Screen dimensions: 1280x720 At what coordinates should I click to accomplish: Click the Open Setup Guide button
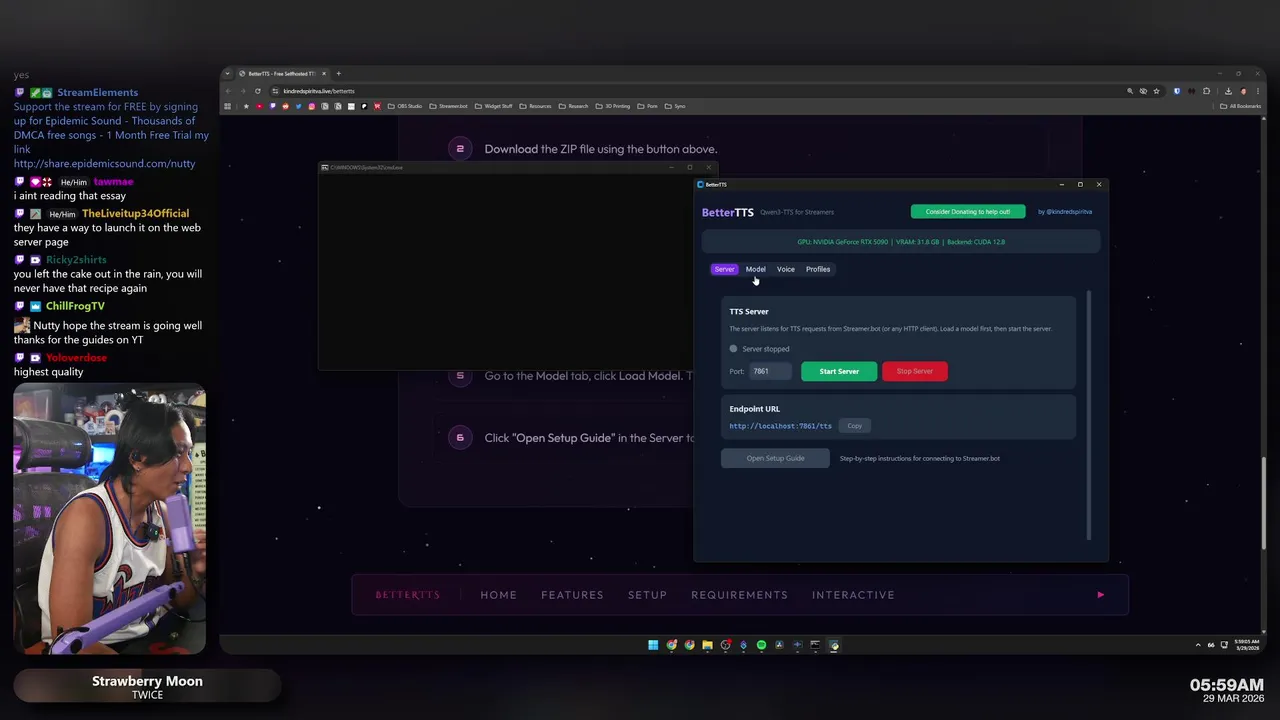pyautogui.click(x=775, y=458)
